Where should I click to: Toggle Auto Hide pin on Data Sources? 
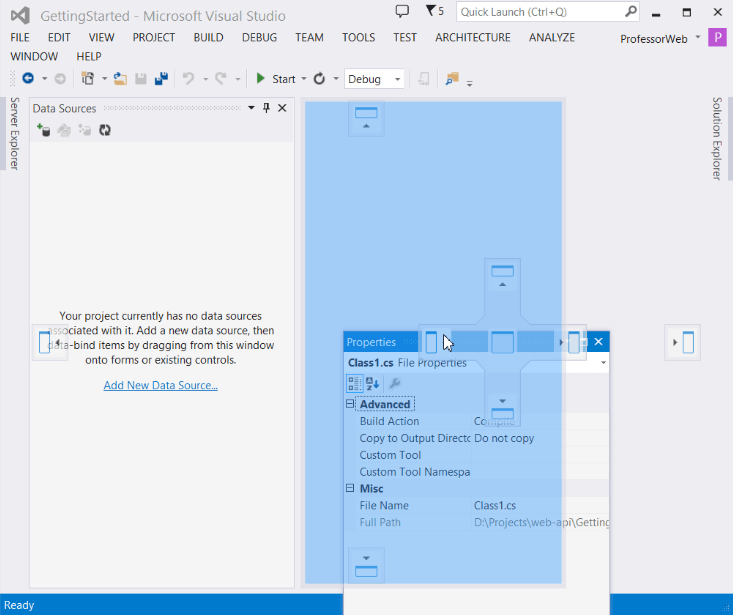click(x=266, y=108)
